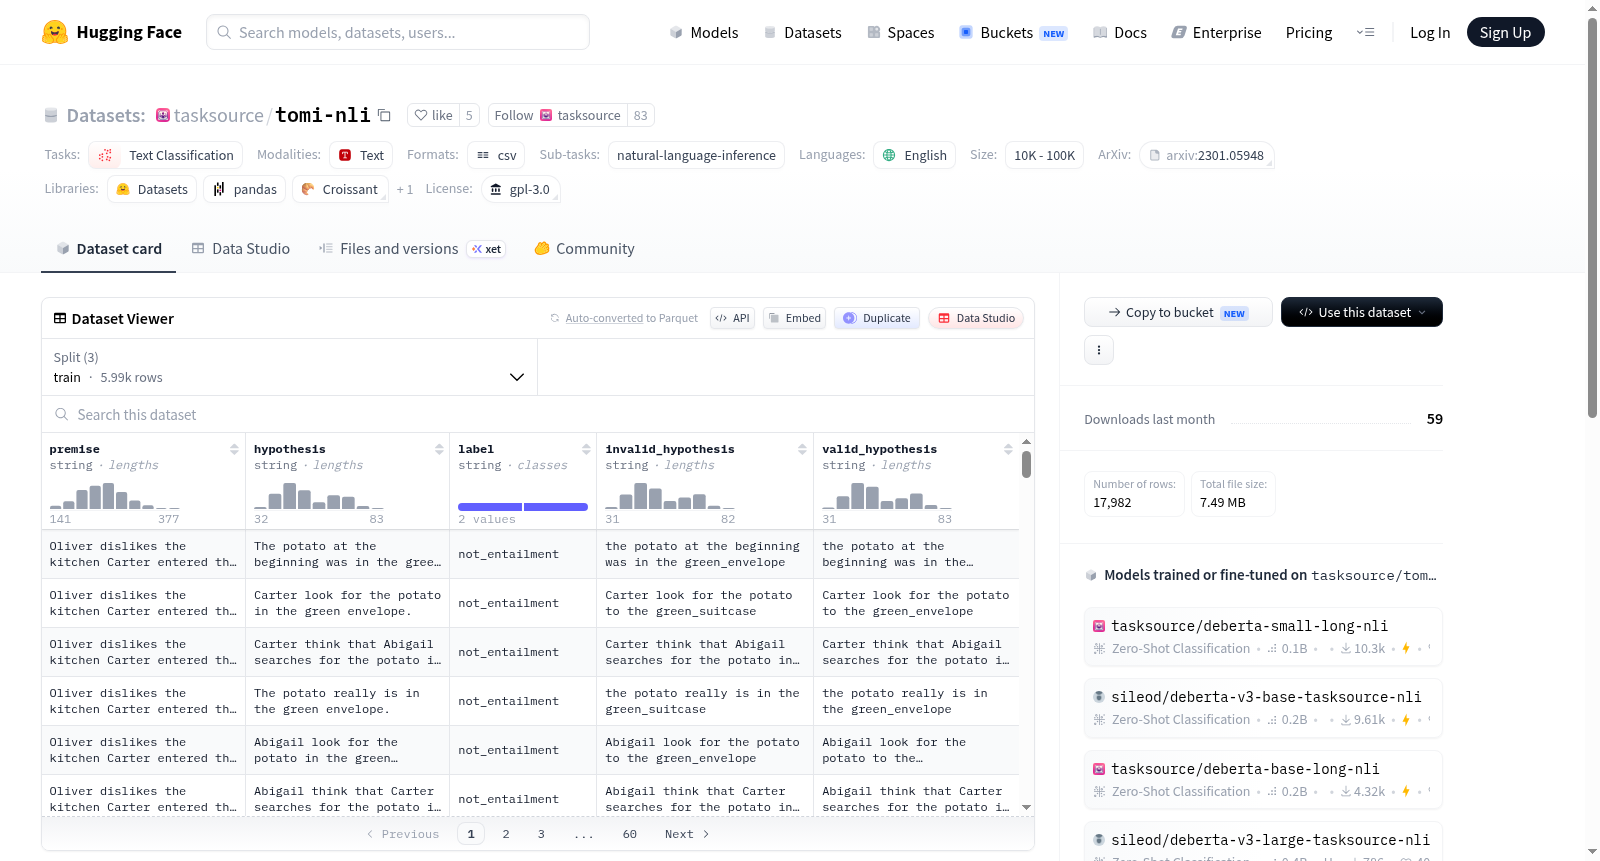This screenshot has width=1600, height=861.
Task: Open the navigation overflow menu icon
Action: [x=1365, y=32]
